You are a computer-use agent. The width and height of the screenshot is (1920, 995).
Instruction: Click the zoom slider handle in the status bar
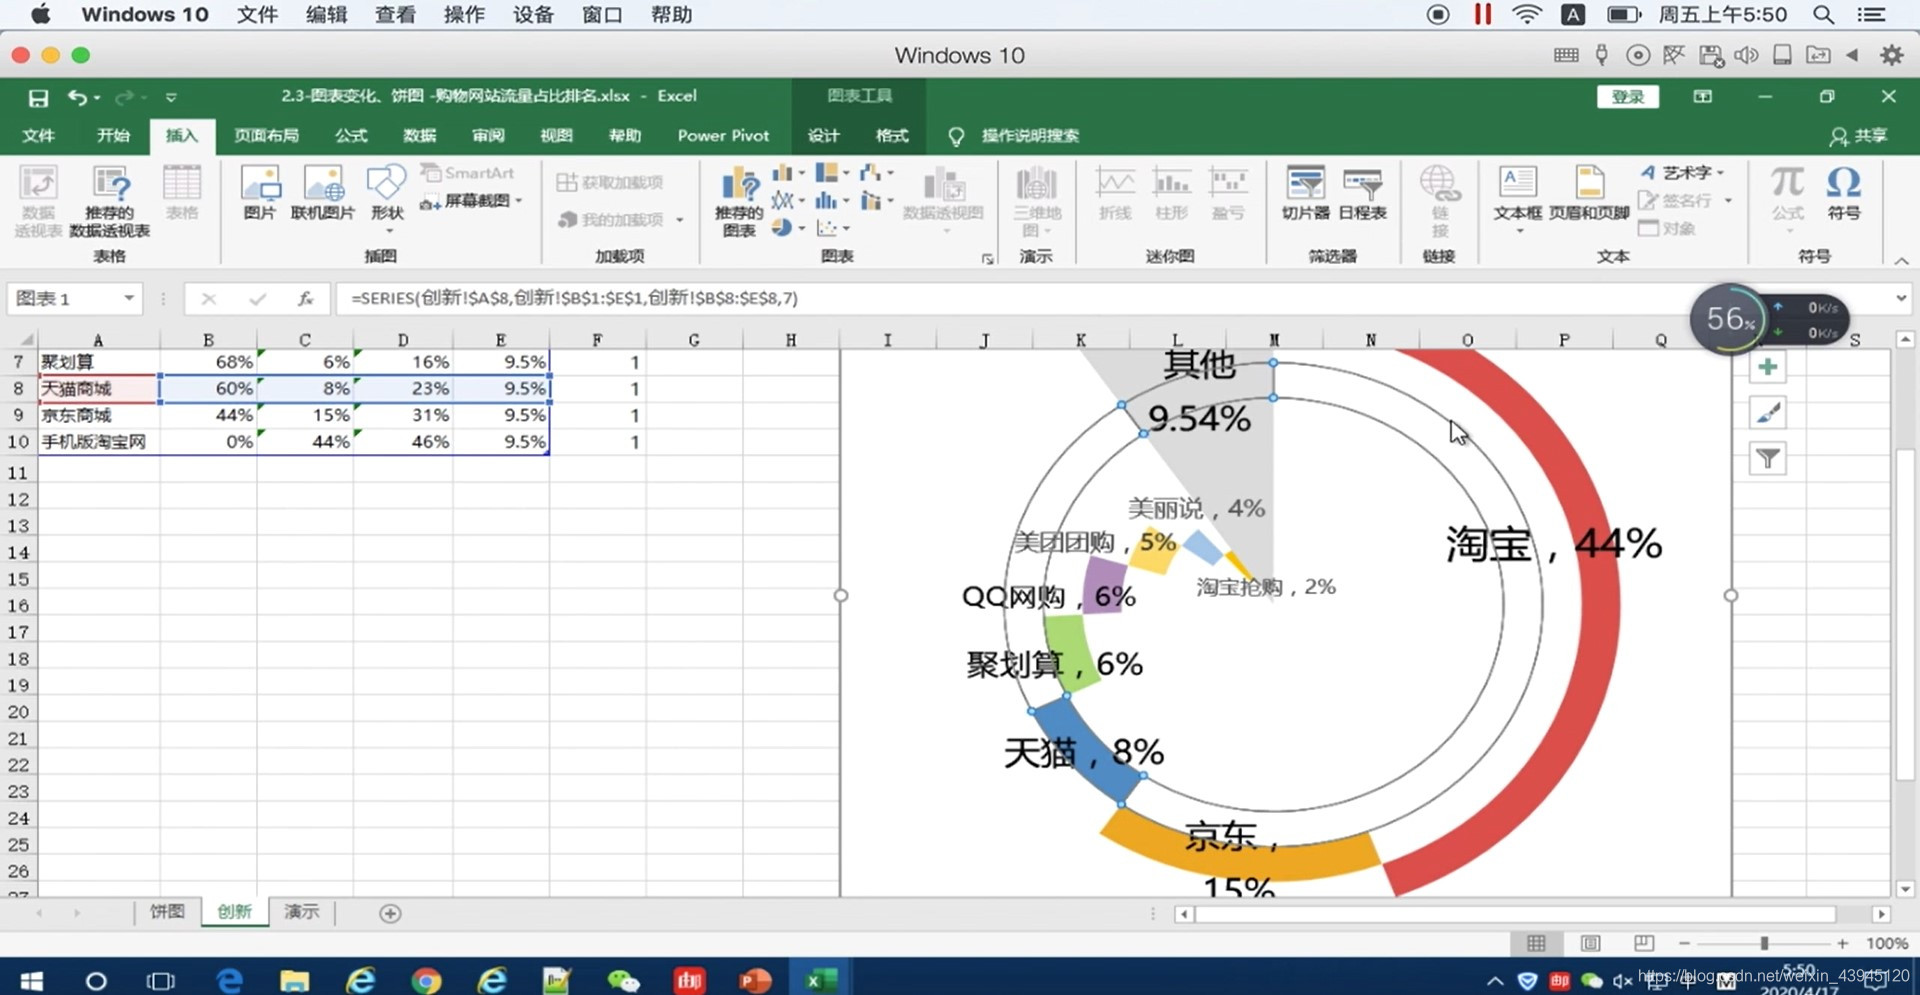(1764, 943)
